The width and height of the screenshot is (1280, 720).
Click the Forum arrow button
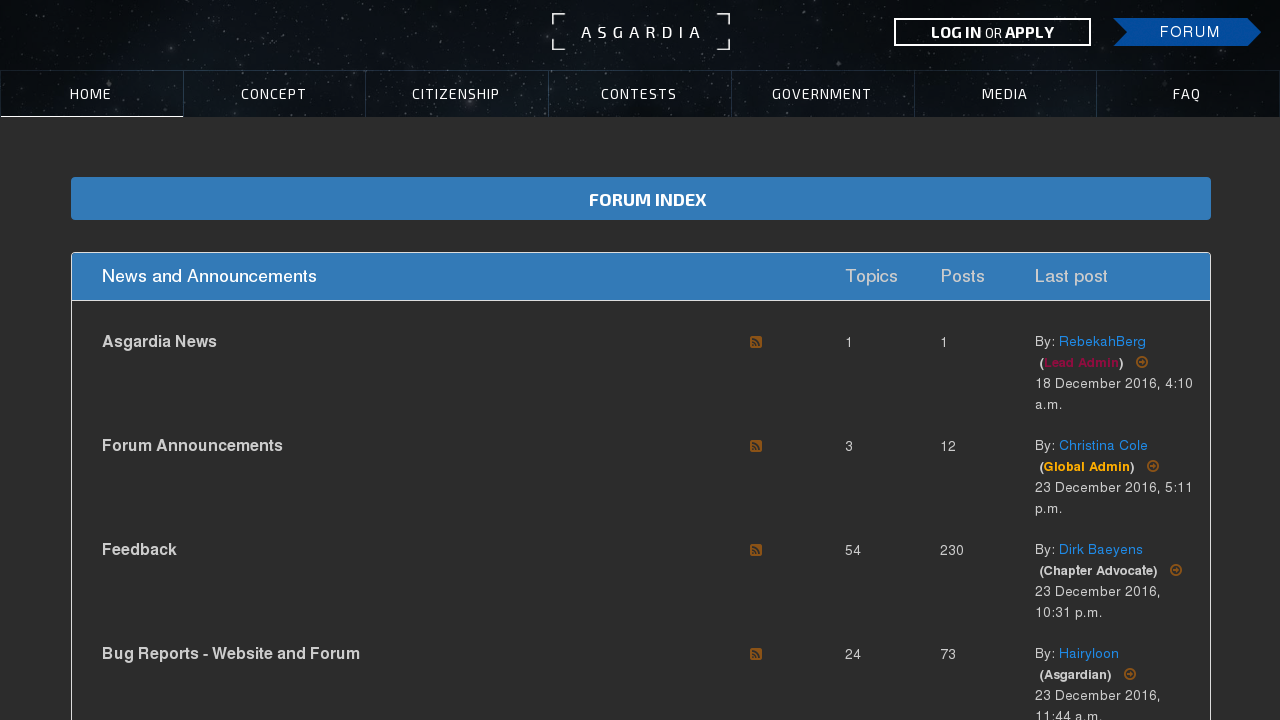coord(1187,32)
